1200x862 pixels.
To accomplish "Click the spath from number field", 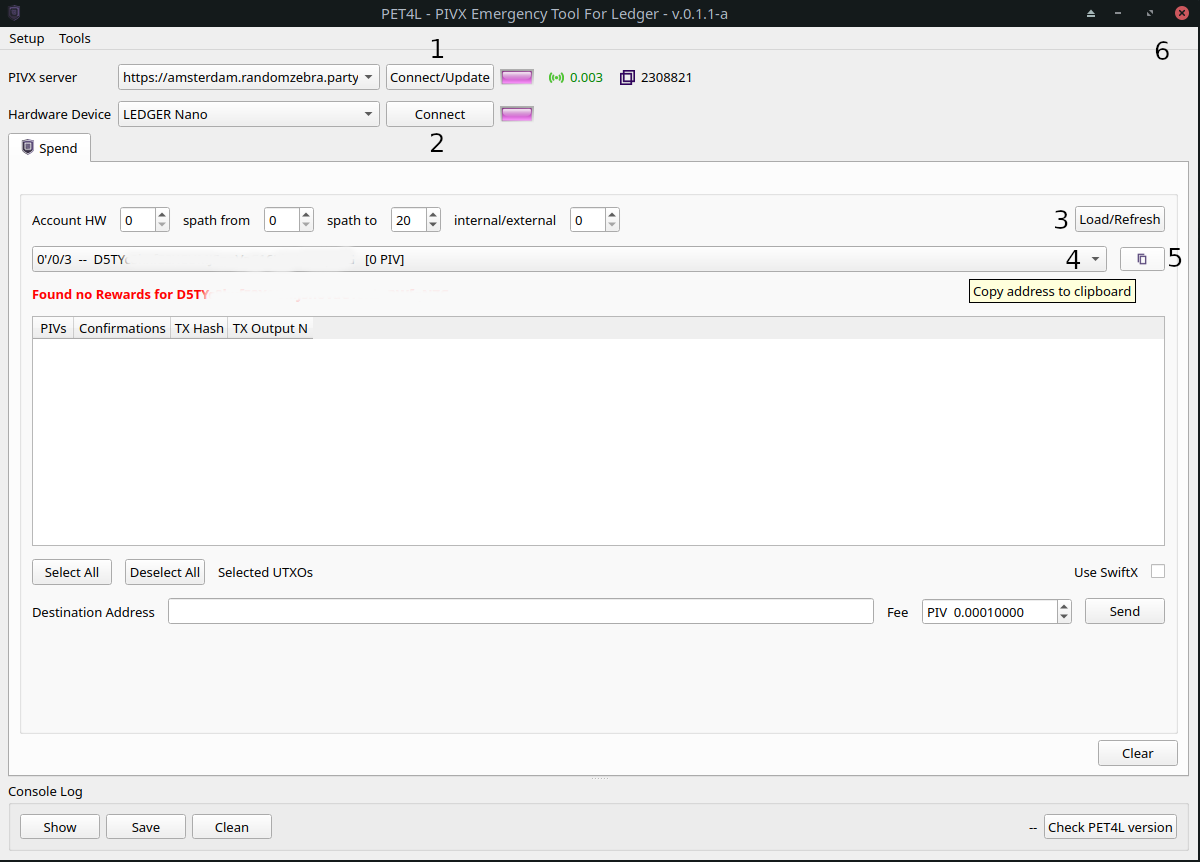I will click(x=281, y=220).
